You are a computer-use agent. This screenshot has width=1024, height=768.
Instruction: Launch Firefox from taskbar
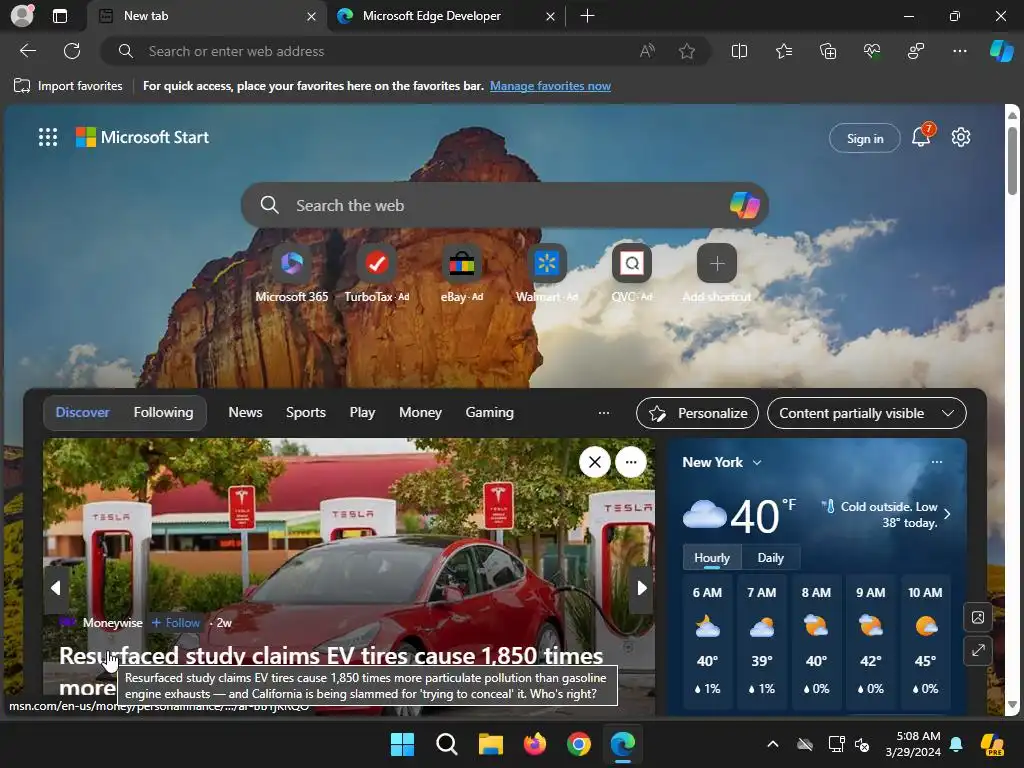point(535,744)
